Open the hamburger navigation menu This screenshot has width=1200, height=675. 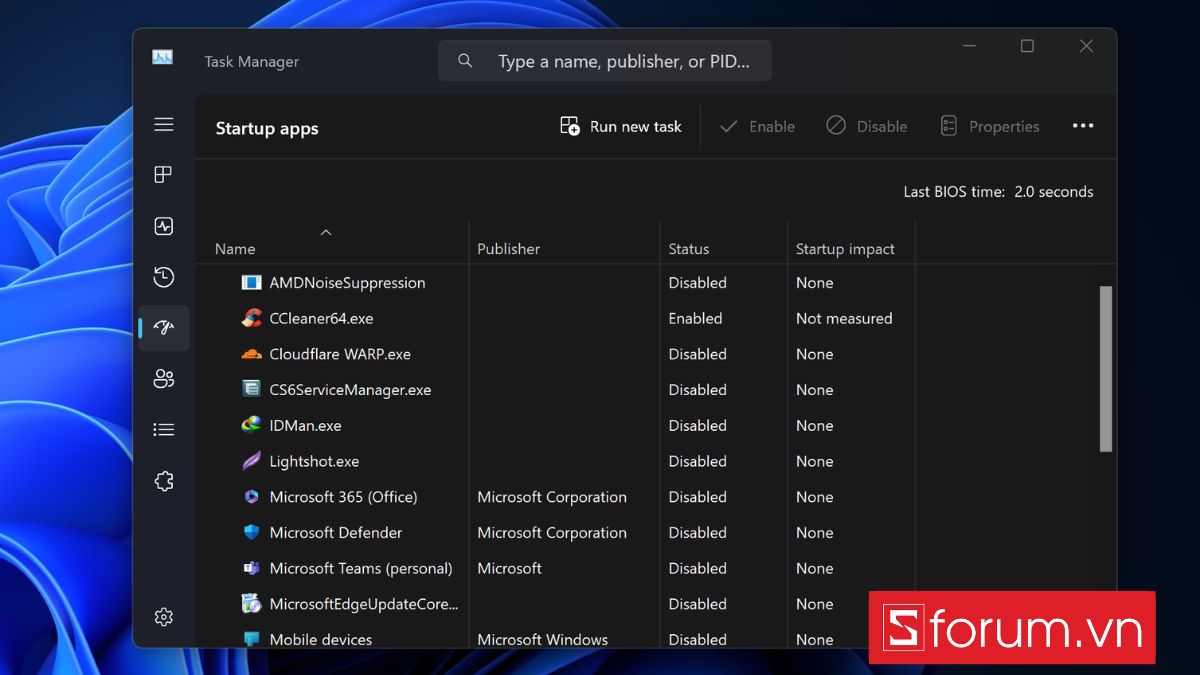coord(164,124)
